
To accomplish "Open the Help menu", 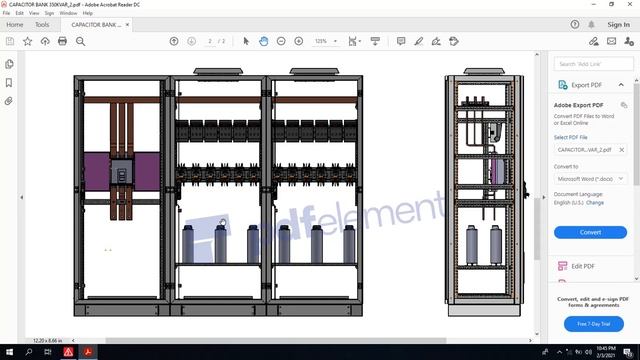I will (x=87, y=13).
